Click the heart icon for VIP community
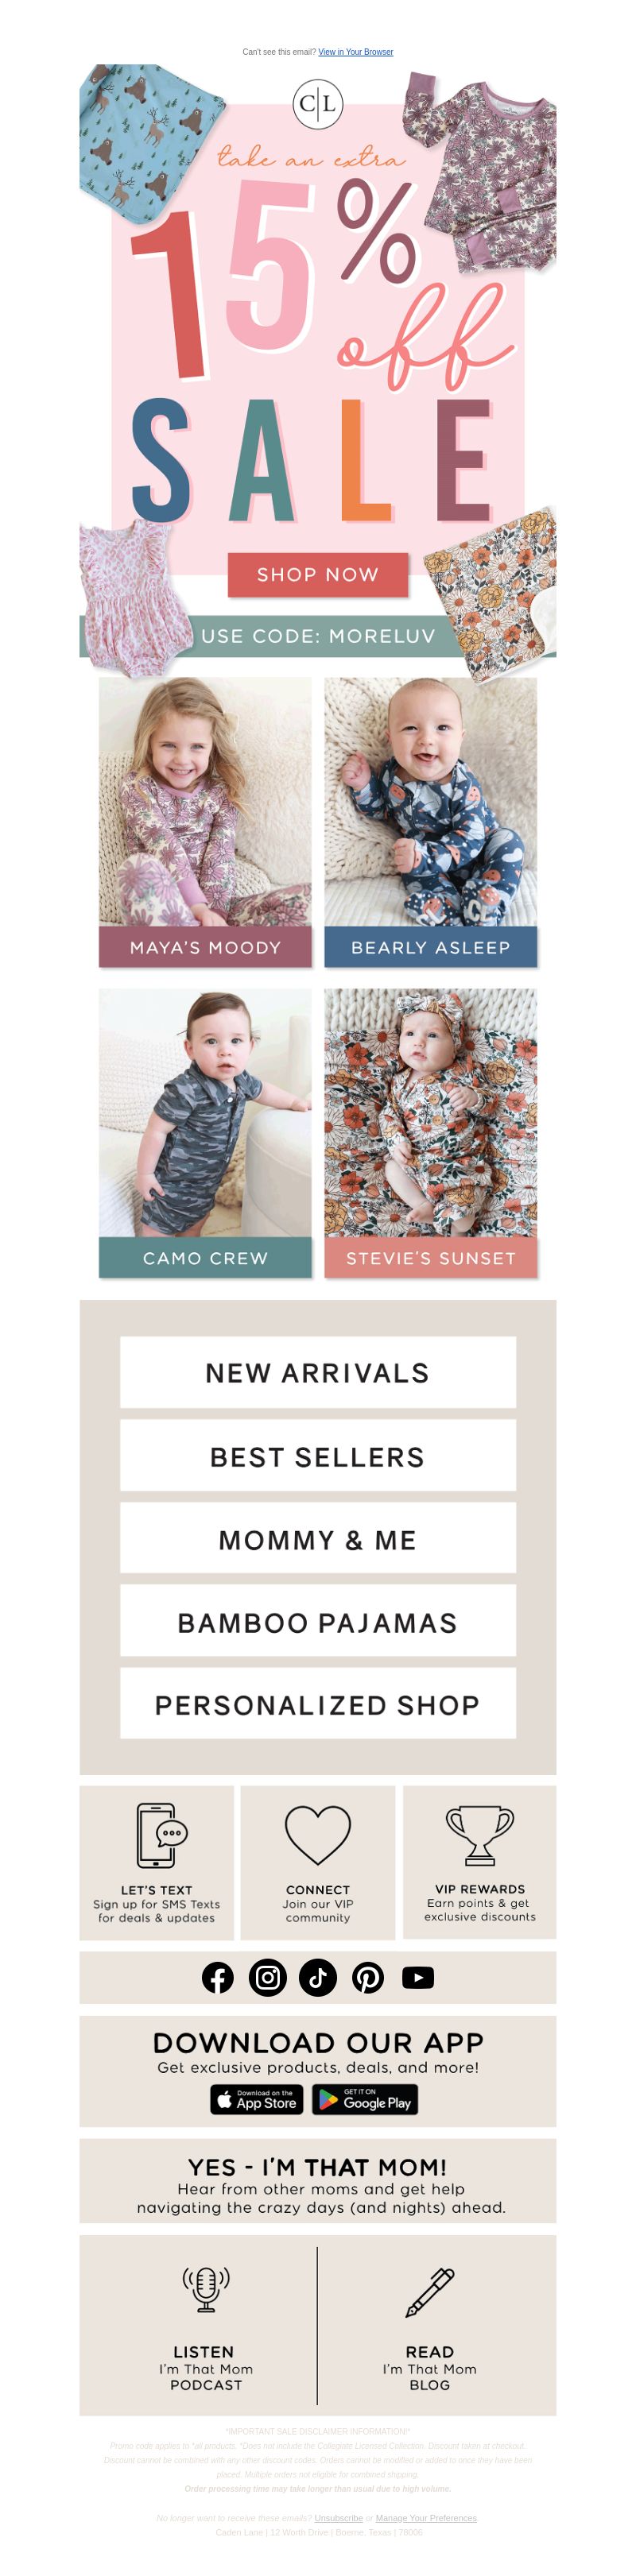Screen dimensions: 636x2576 [318, 1835]
